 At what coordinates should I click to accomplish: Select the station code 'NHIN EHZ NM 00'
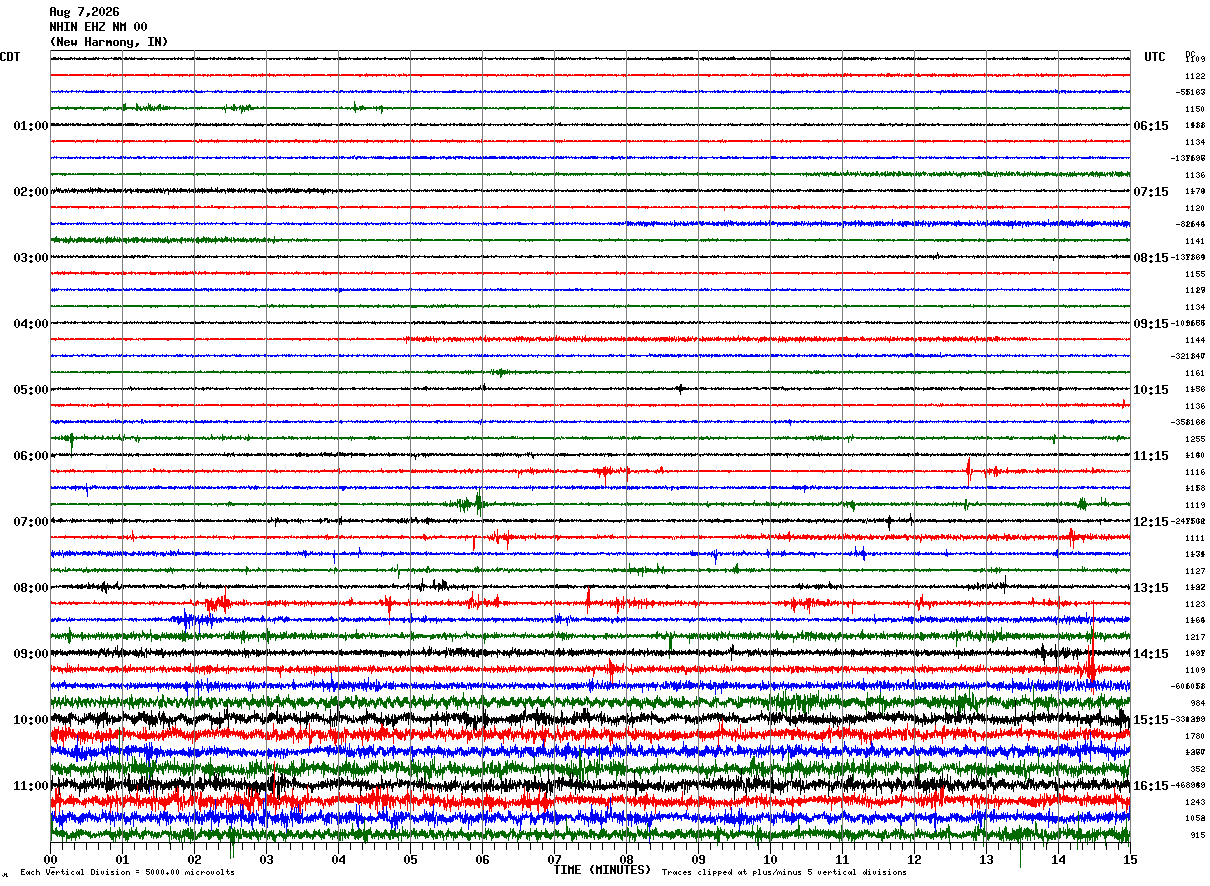click(98, 27)
